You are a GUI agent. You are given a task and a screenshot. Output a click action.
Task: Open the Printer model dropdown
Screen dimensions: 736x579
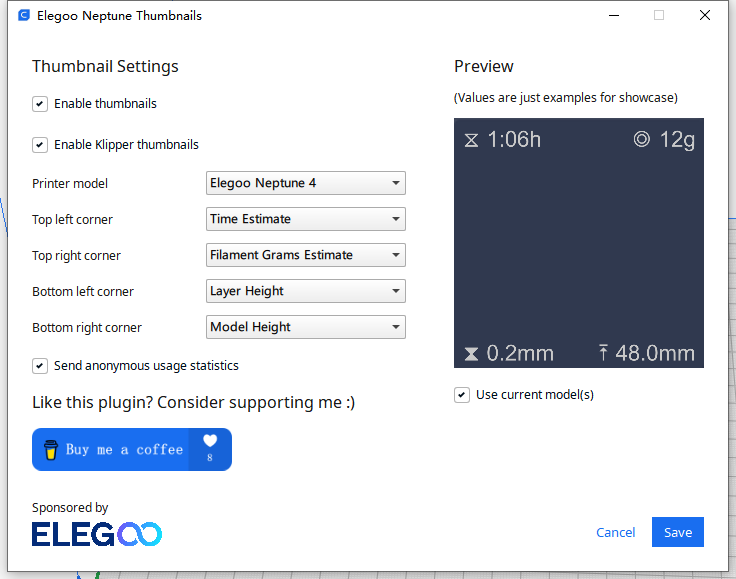[305, 183]
